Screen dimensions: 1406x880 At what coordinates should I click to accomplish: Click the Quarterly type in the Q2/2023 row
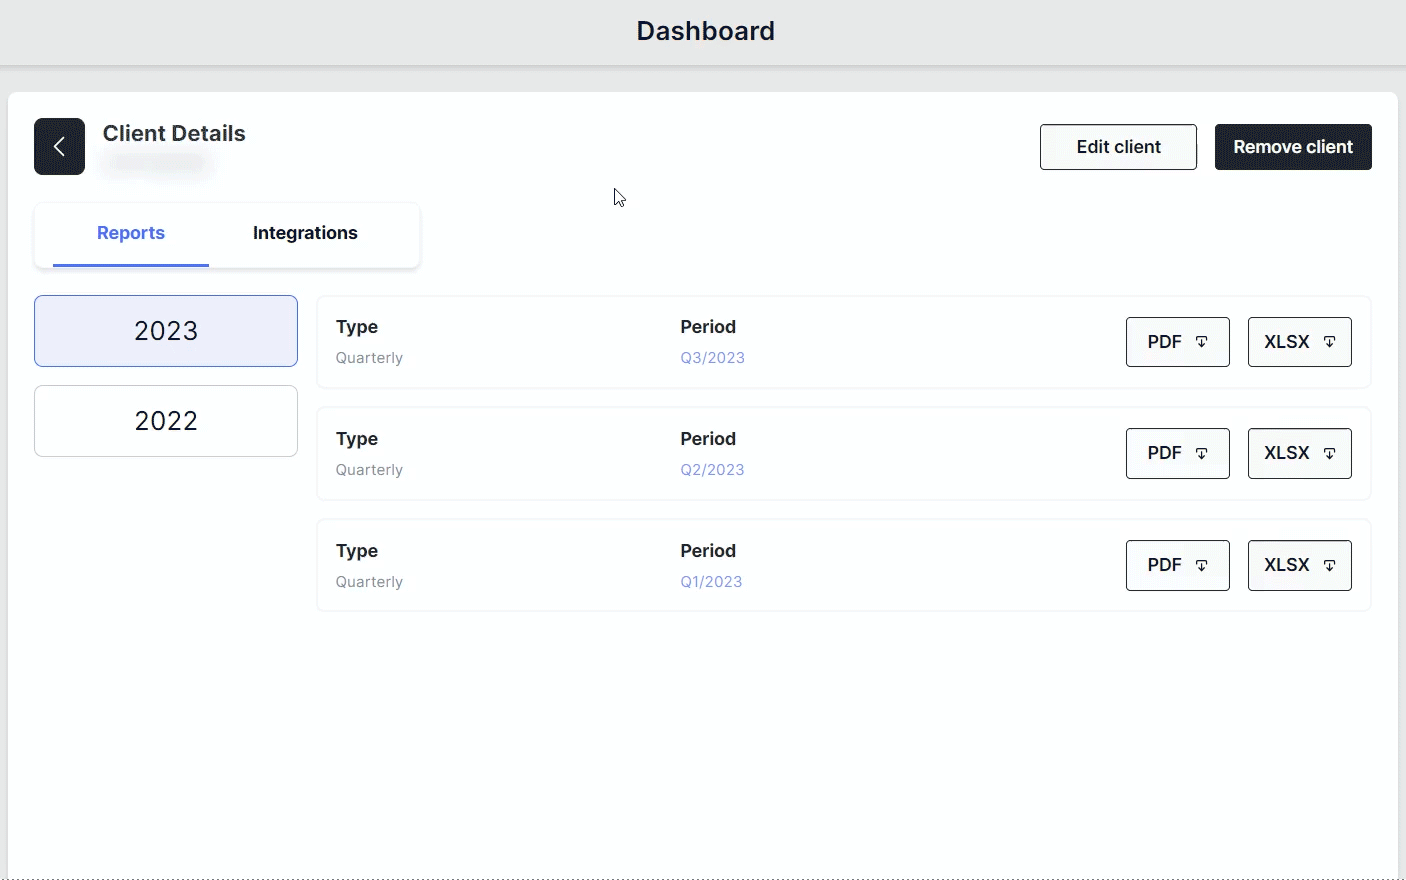coord(369,470)
